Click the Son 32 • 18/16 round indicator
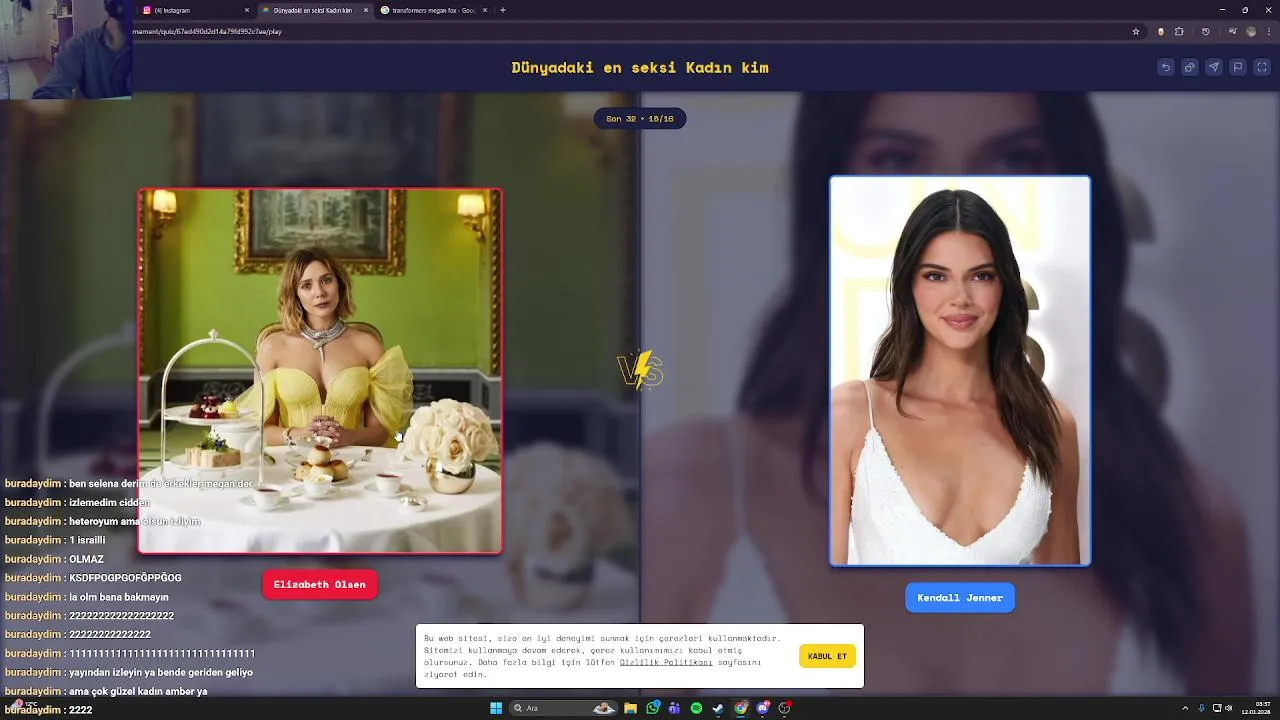 pos(640,118)
